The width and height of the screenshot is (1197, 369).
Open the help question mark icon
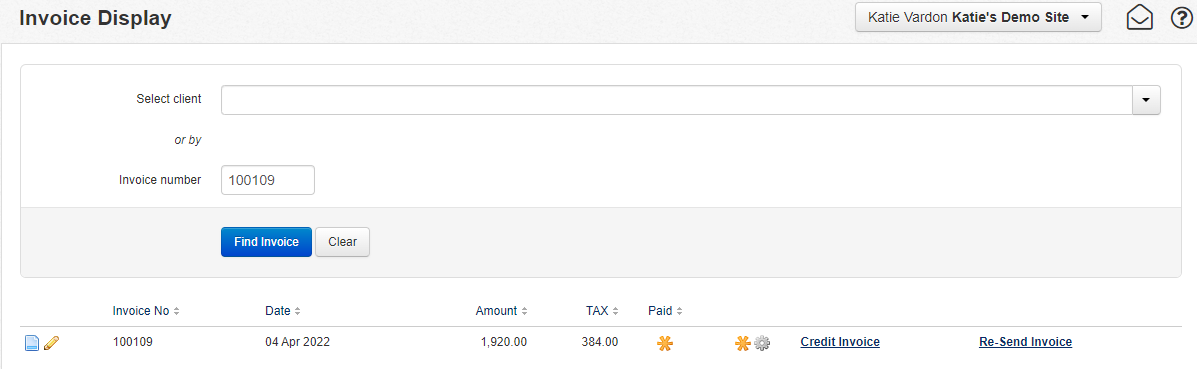[1181, 18]
